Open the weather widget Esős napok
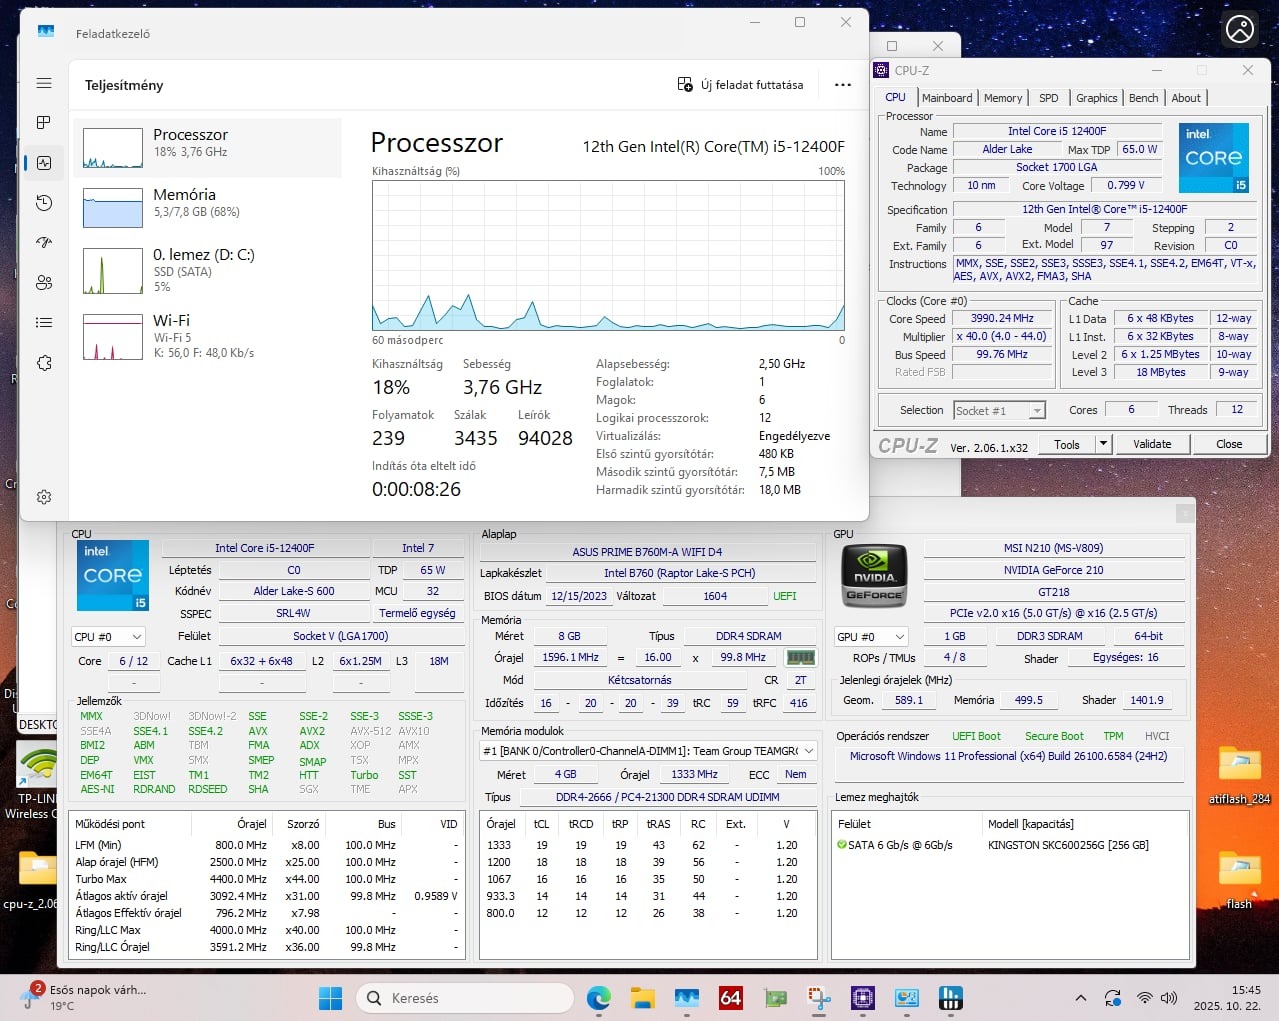1279x1021 pixels. pyautogui.click(x=84, y=998)
